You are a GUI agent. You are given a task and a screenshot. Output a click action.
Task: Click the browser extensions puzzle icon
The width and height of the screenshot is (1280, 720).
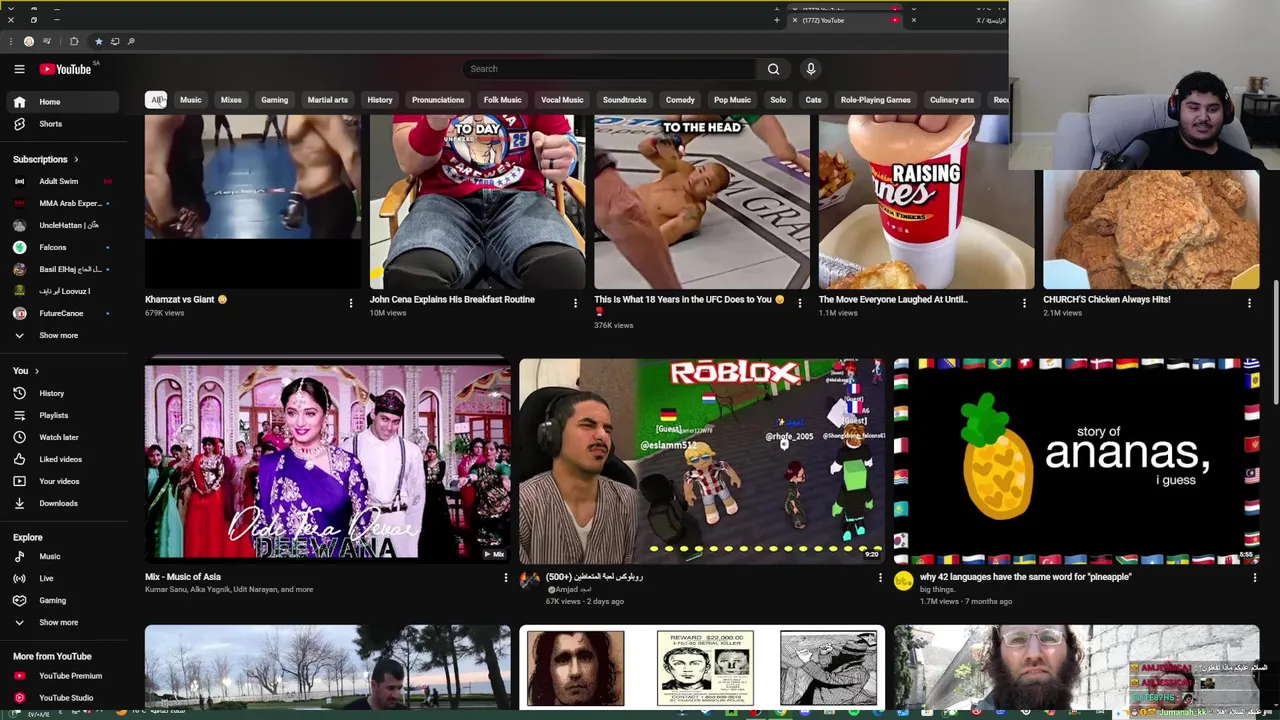click(x=74, y=41)
